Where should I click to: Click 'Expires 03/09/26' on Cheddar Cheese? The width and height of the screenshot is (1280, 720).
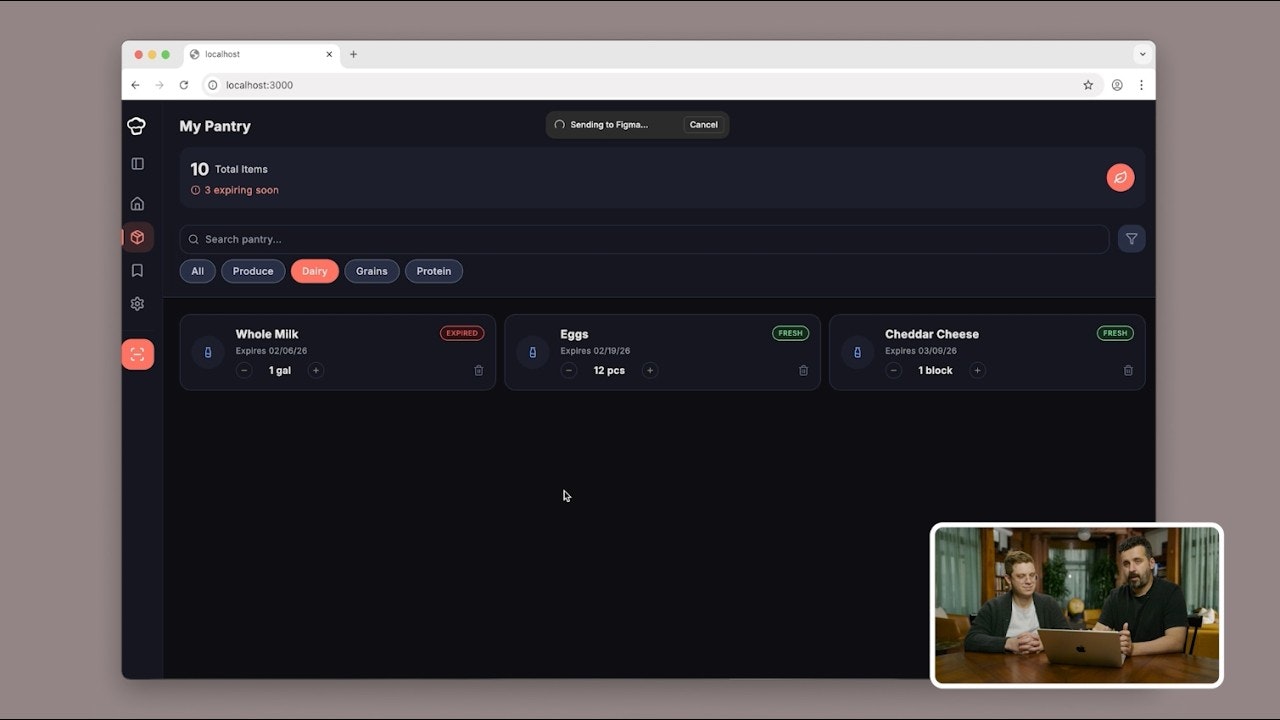point(921,351)
